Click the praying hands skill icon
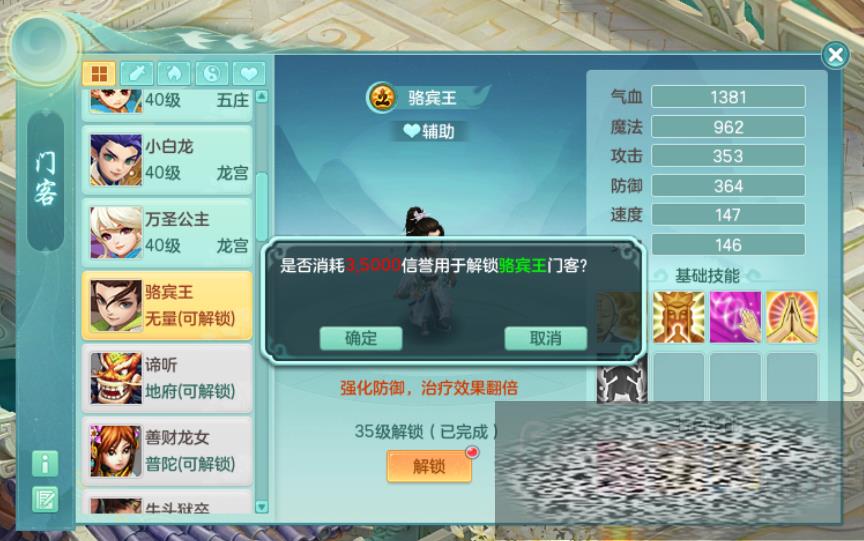 pos(792,317)
